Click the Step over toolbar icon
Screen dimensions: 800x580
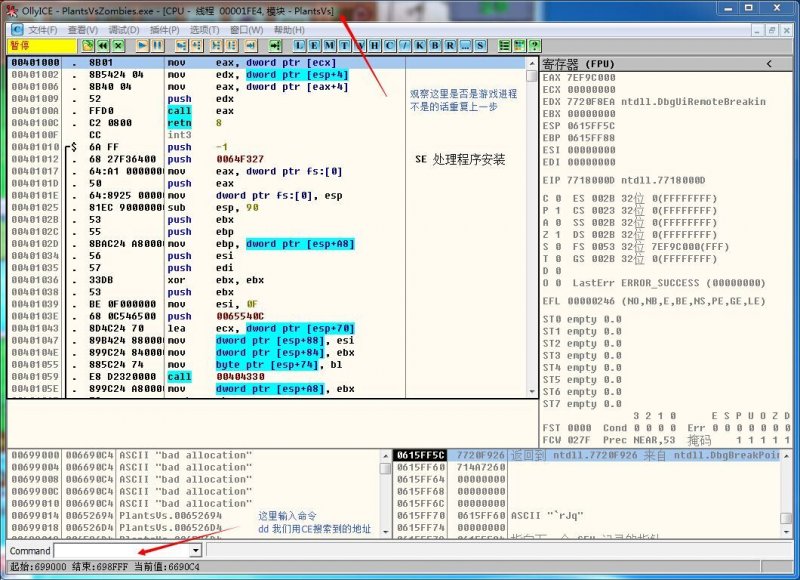click(x=197, y=46)
